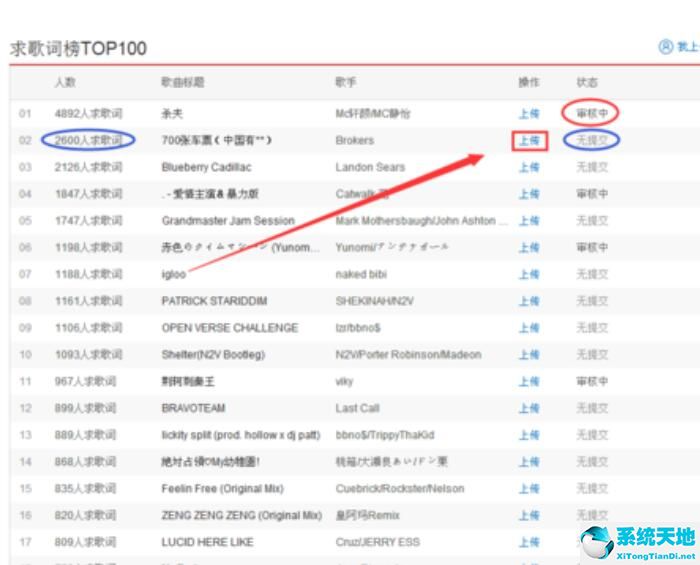The height and width of the screenshot is (565, 700).
Task: Click artist name naked bibi
Action: (x=361, y=274)
